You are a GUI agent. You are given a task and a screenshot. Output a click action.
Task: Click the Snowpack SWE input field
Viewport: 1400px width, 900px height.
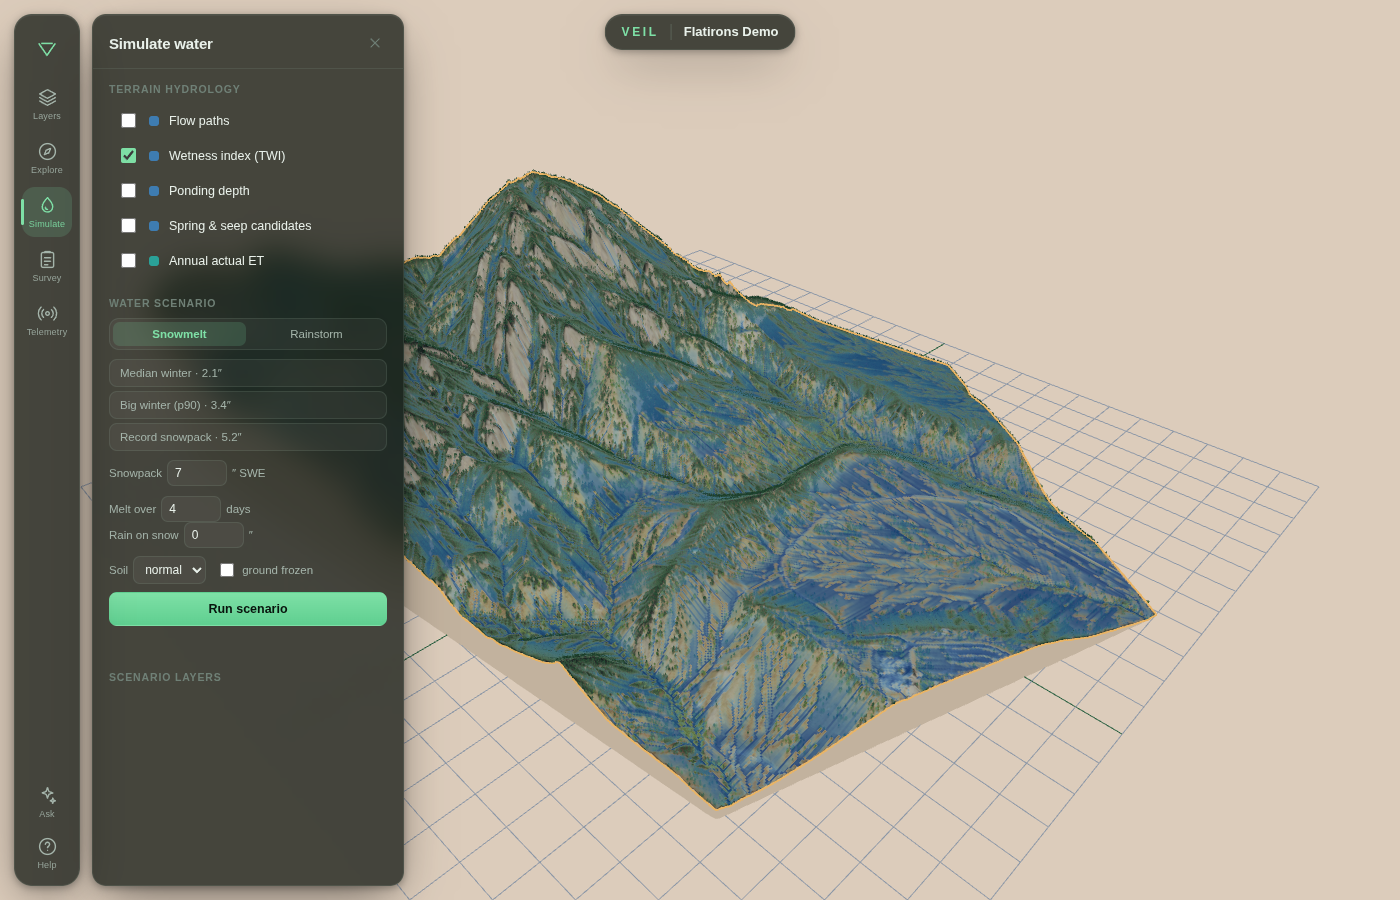point(197,473)
